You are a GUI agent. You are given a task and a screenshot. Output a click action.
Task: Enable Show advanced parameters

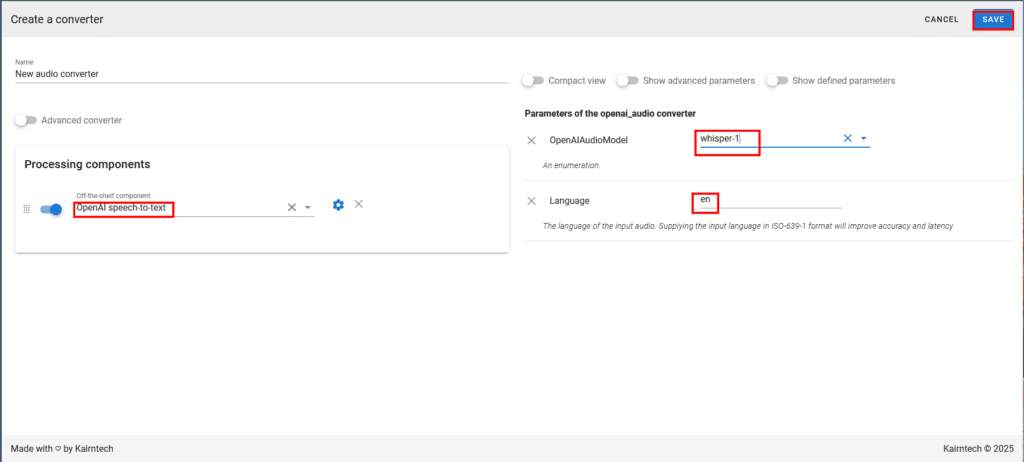pyautogui.click(x=627, y=80)
